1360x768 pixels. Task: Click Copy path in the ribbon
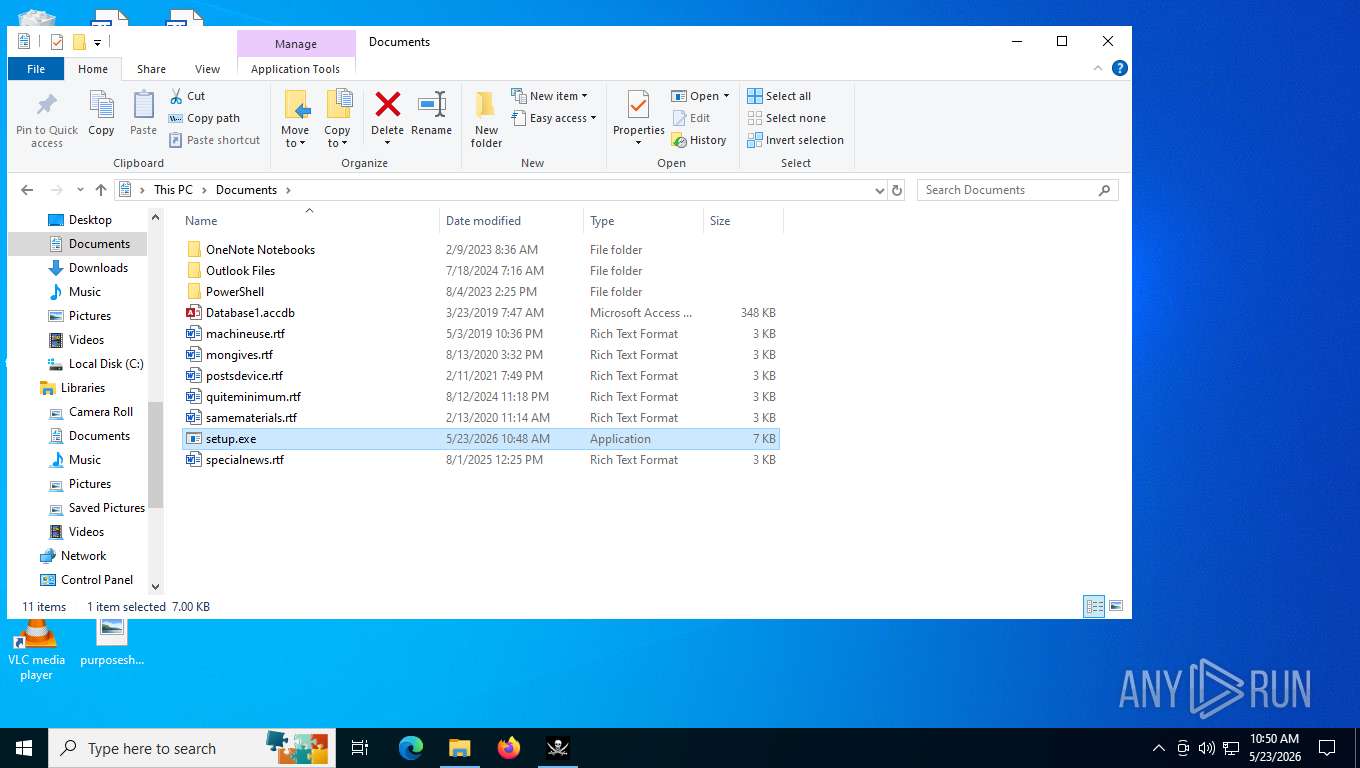point(205,118)
